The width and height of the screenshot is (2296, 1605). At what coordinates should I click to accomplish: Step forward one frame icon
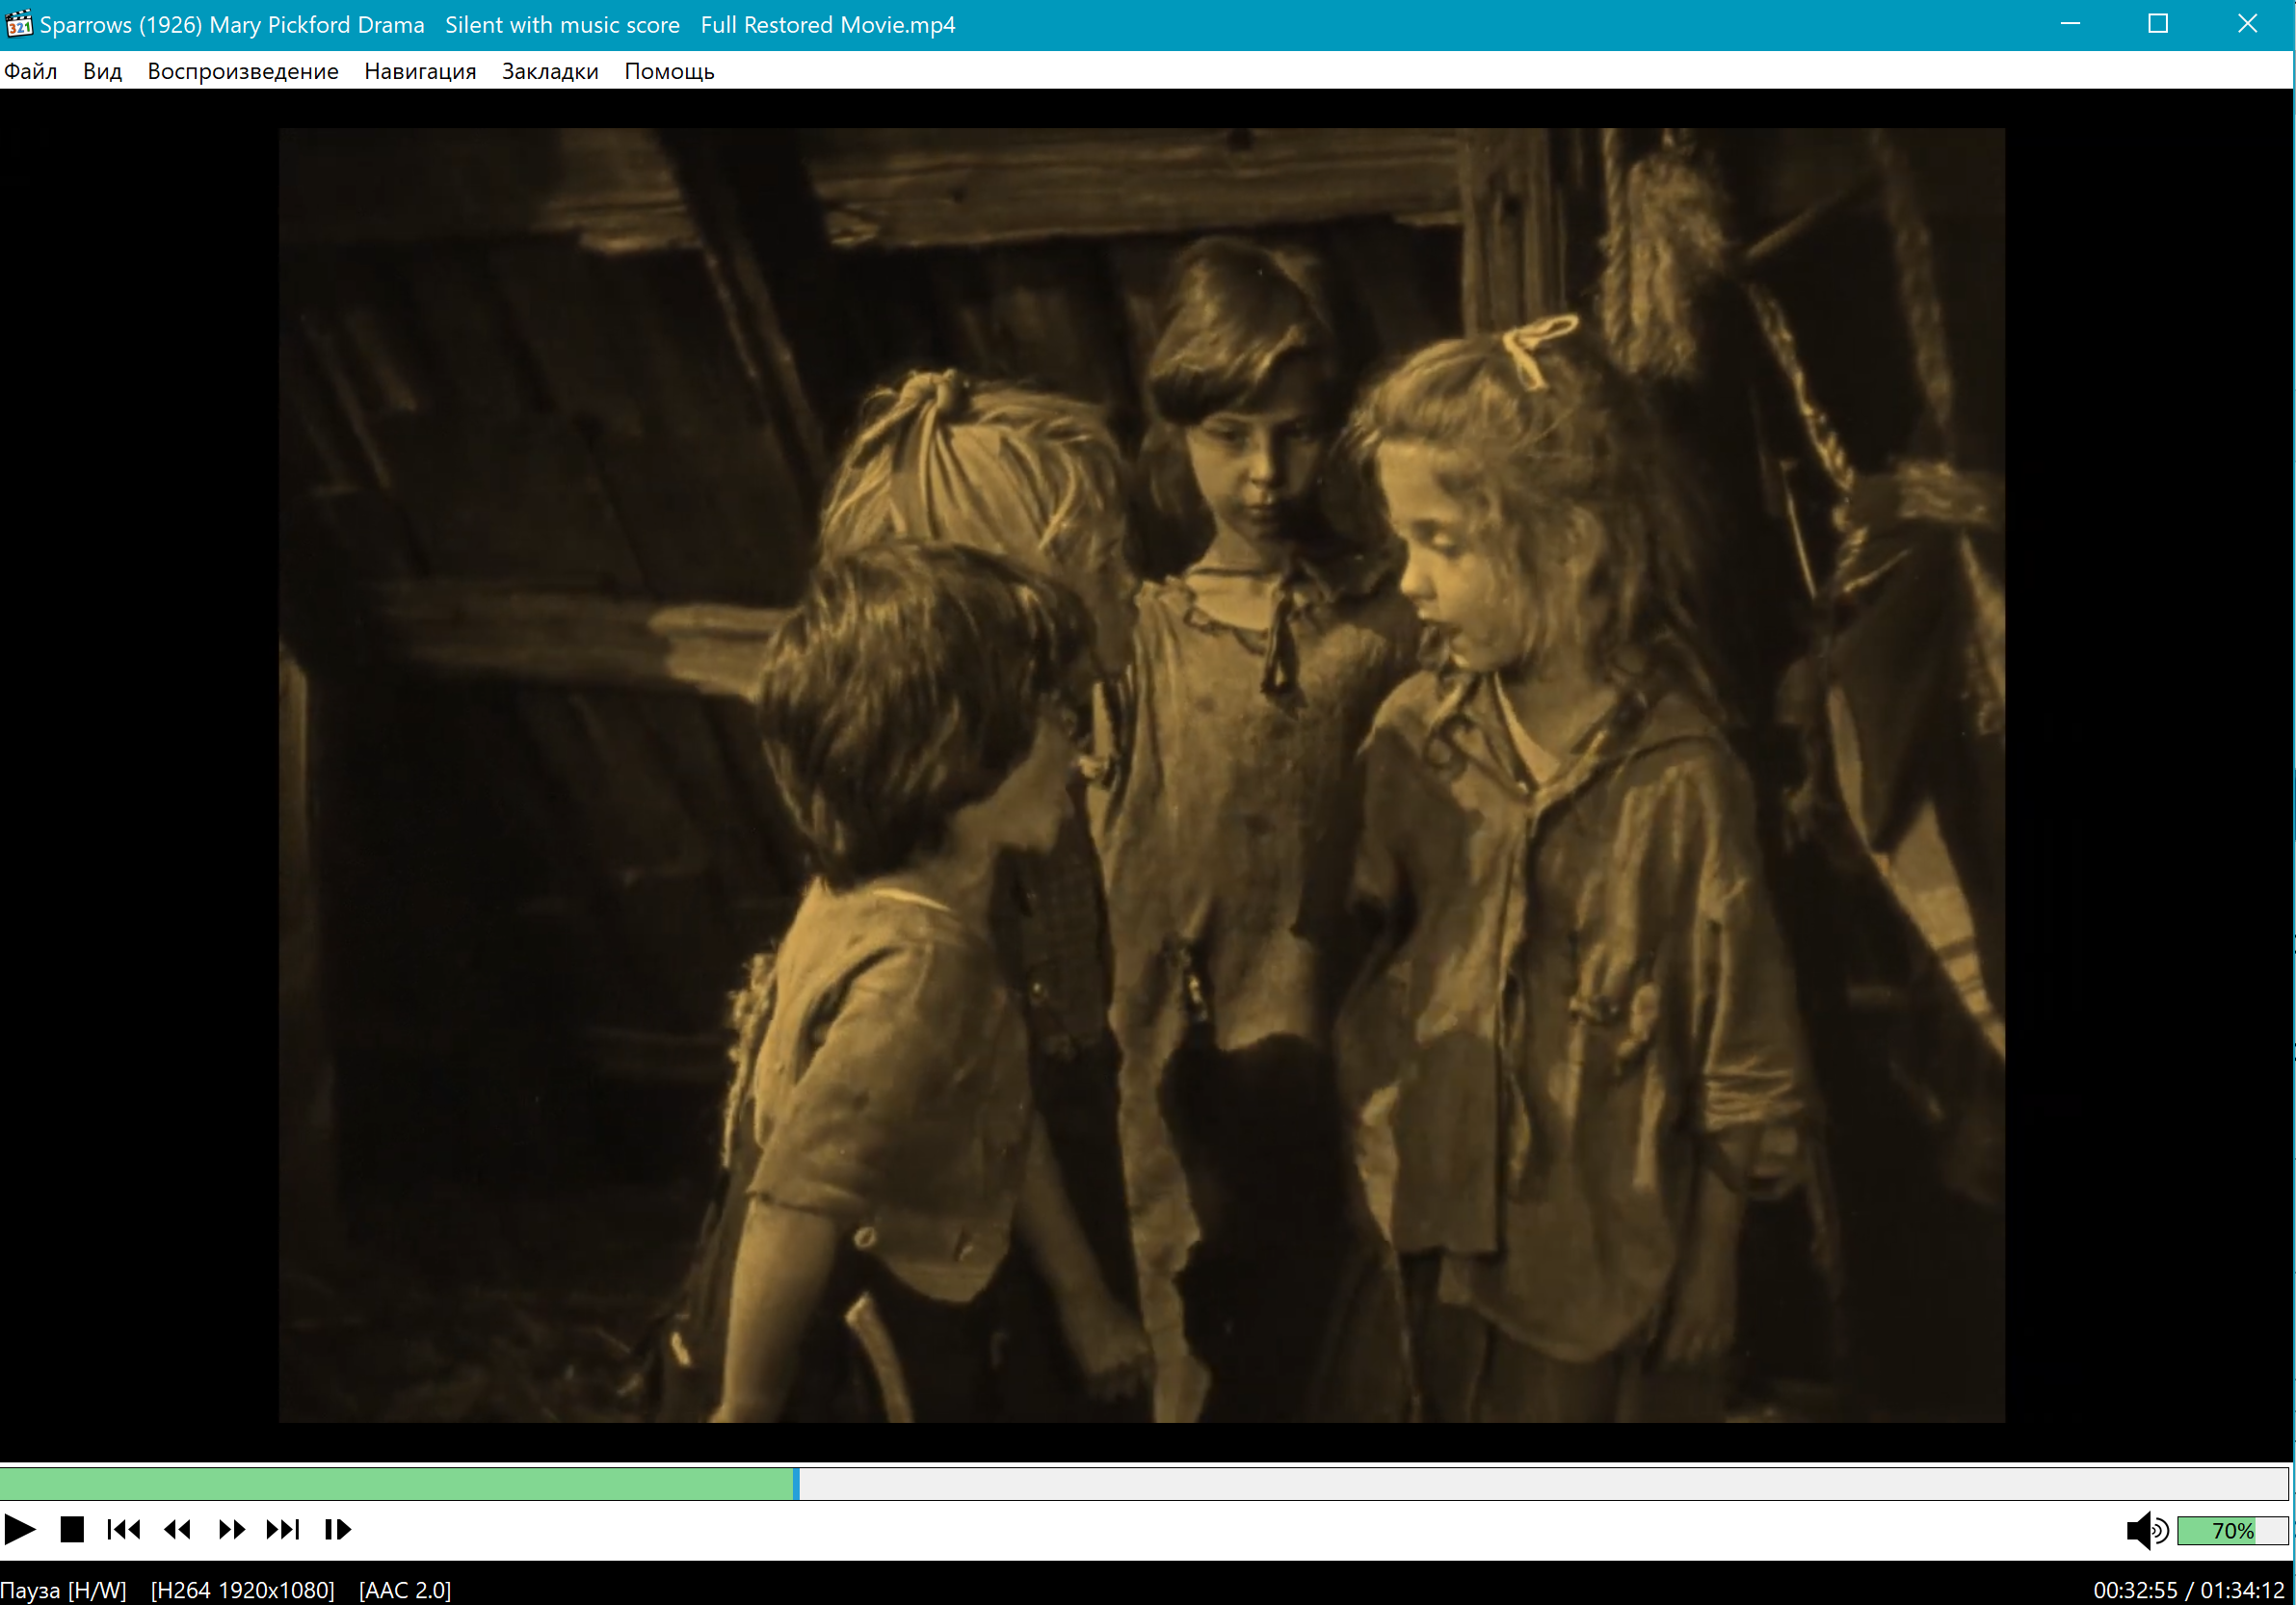point(338,1529)
